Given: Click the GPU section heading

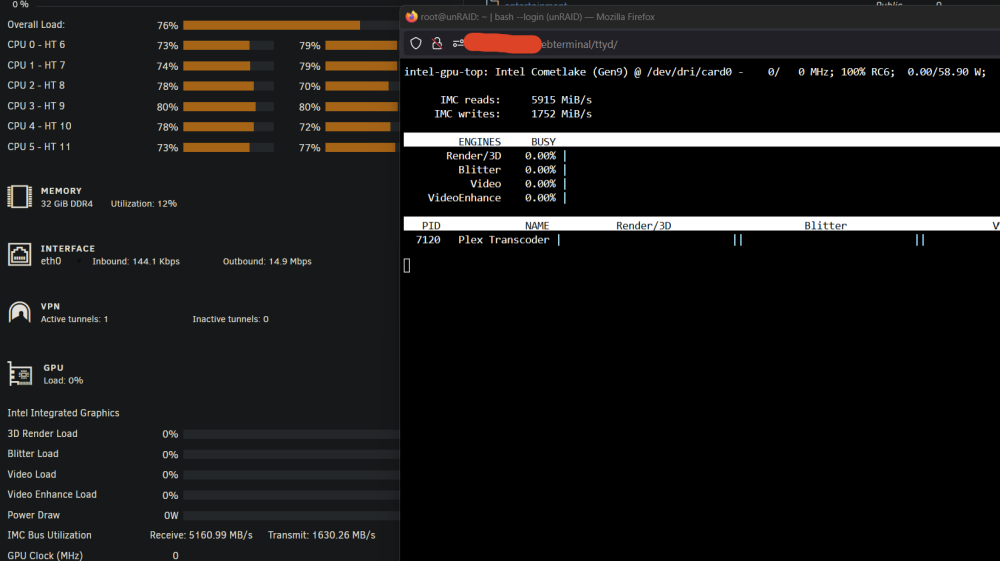Looking at the screenshot, I should click(x=54, y=368).
